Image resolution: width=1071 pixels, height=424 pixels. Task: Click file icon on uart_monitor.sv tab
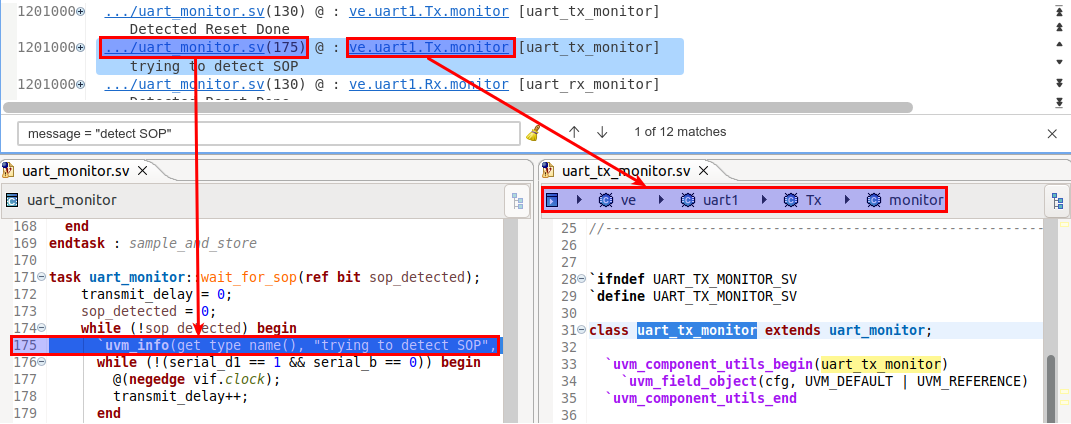8,171
